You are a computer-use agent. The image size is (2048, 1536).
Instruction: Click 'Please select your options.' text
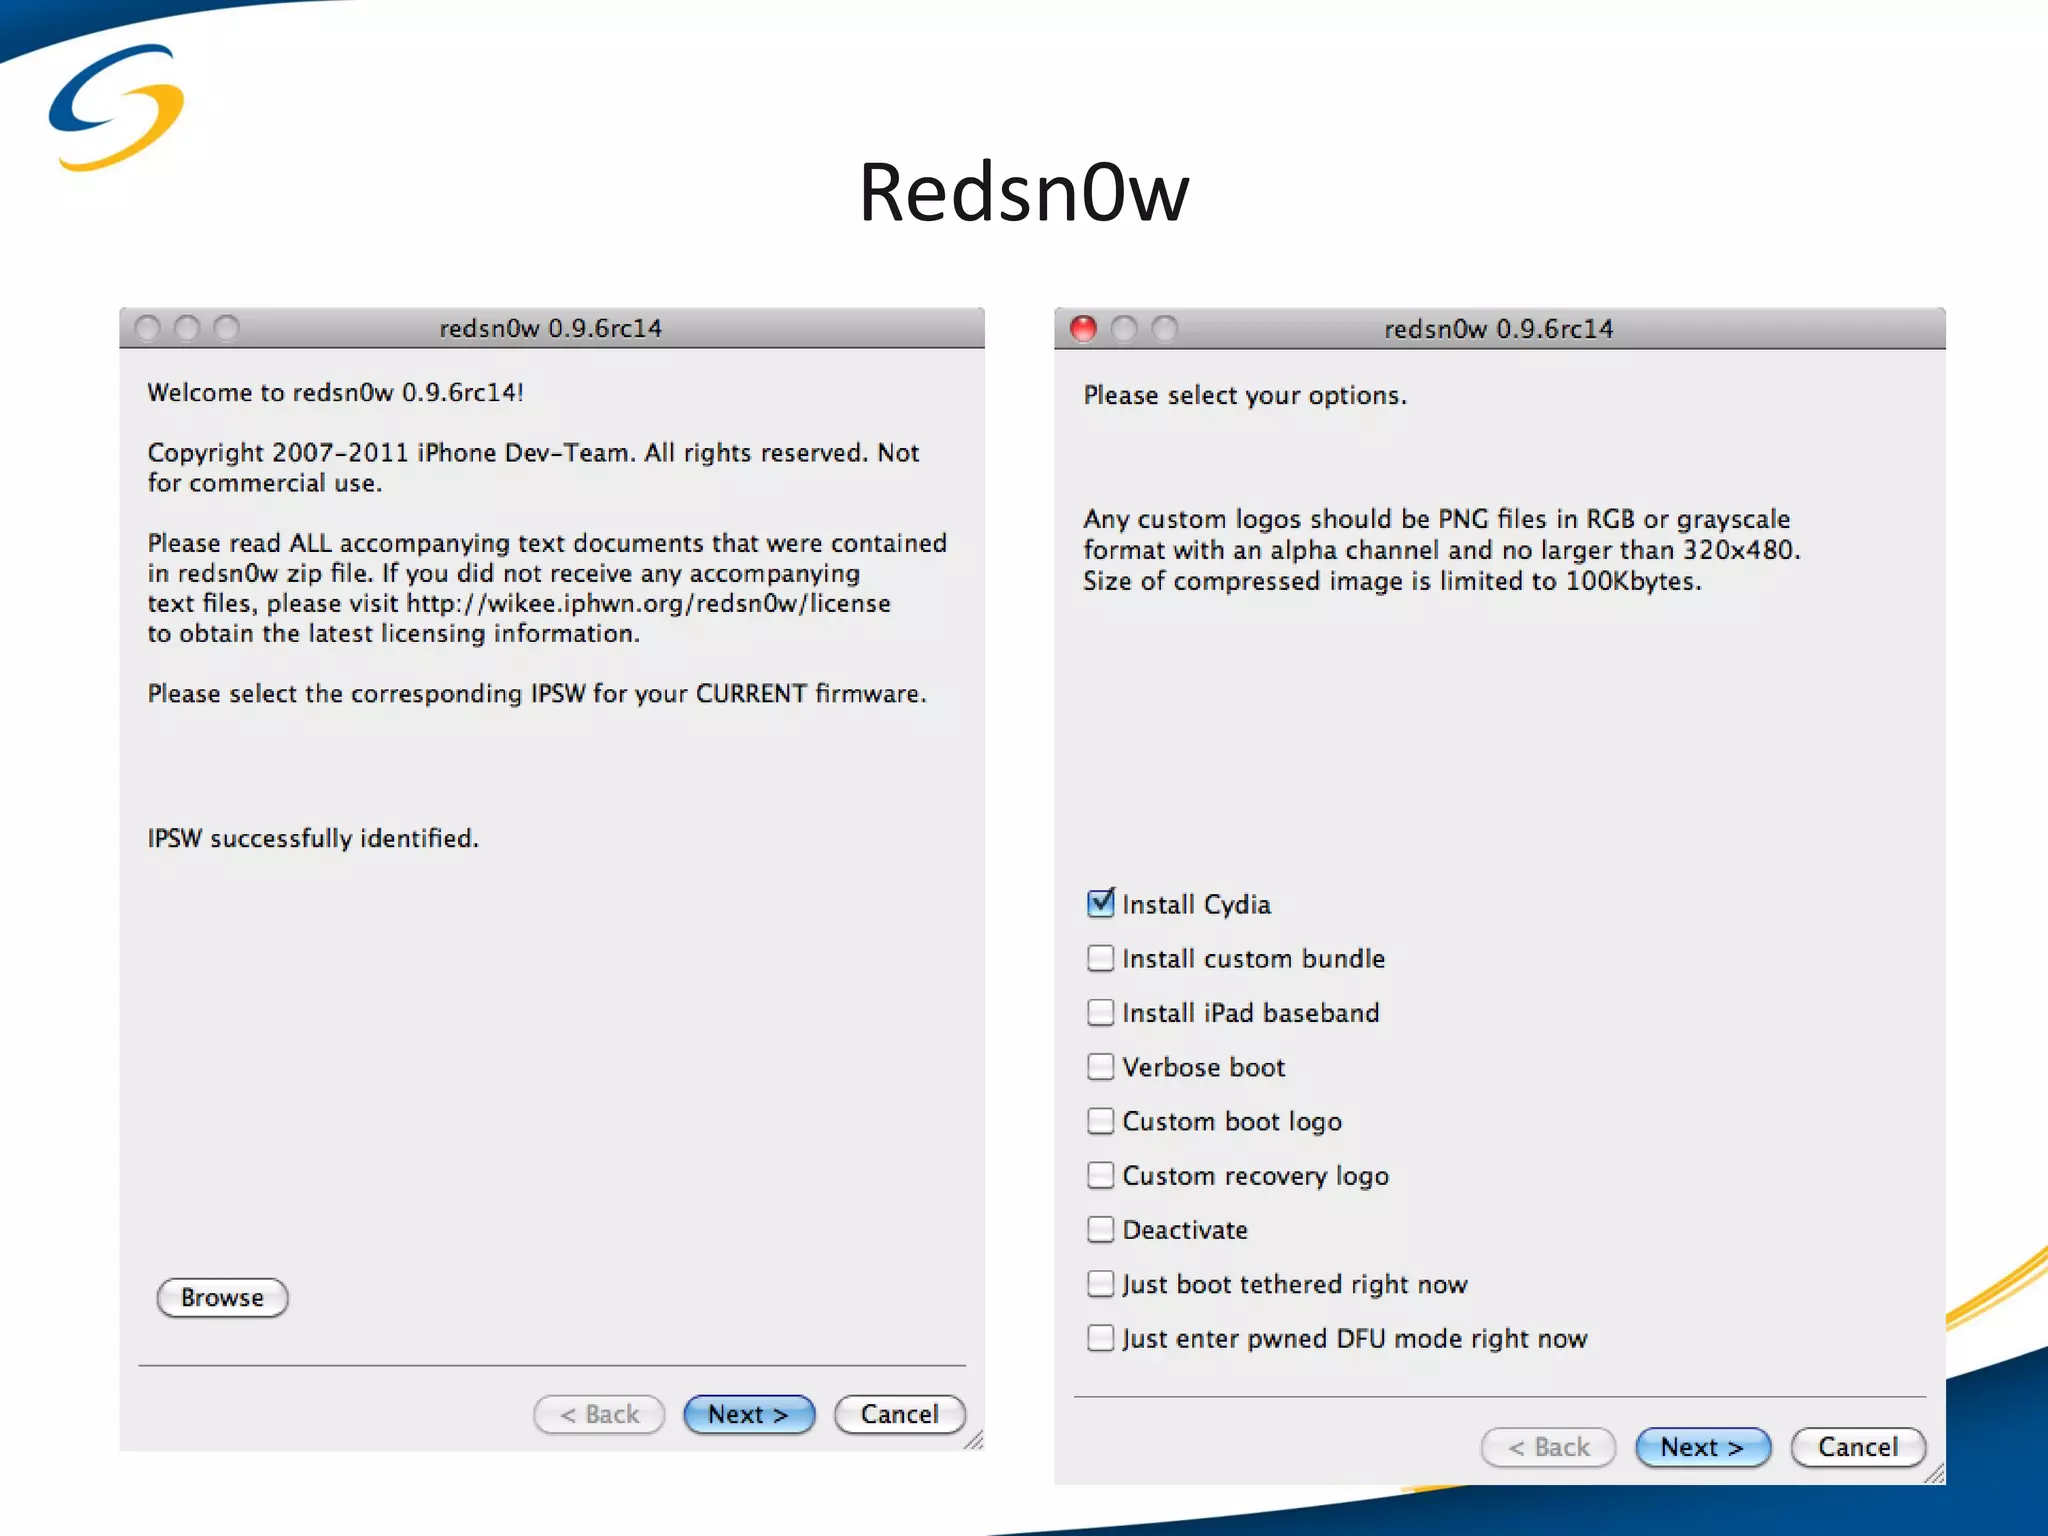click(x=1245, y=395)
